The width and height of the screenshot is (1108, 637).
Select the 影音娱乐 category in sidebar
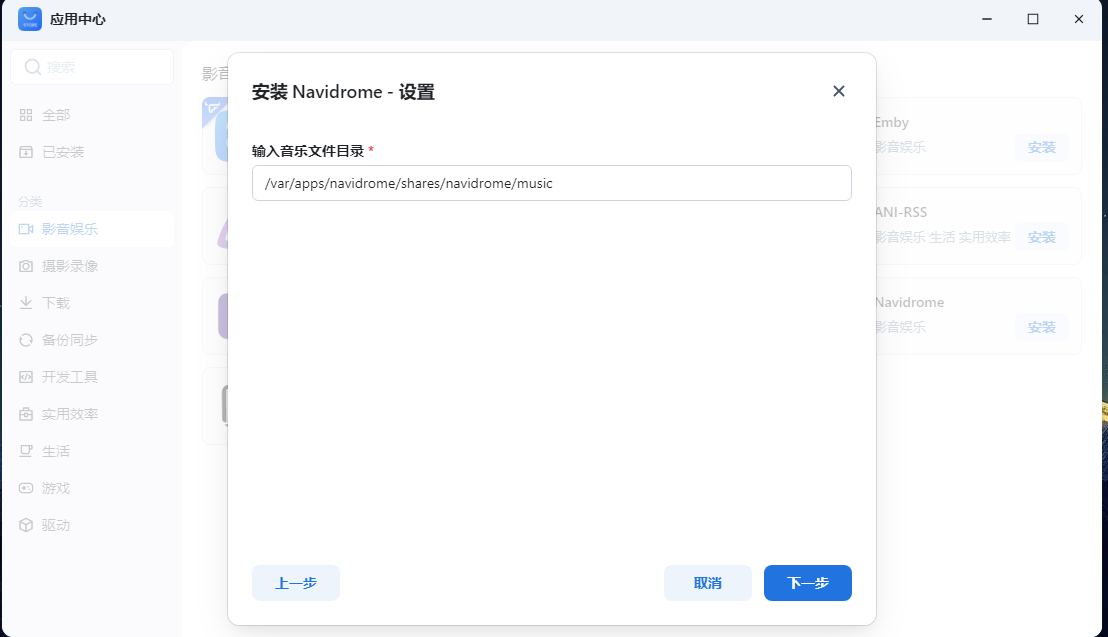pos(92,229)
